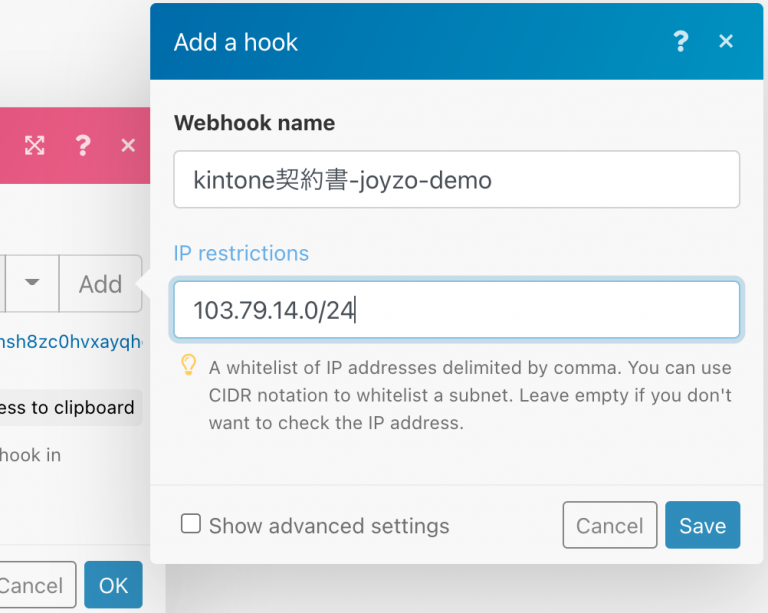Save the new webhook
768x613 pixels.
pyautogui.click(x=702, y=526)
